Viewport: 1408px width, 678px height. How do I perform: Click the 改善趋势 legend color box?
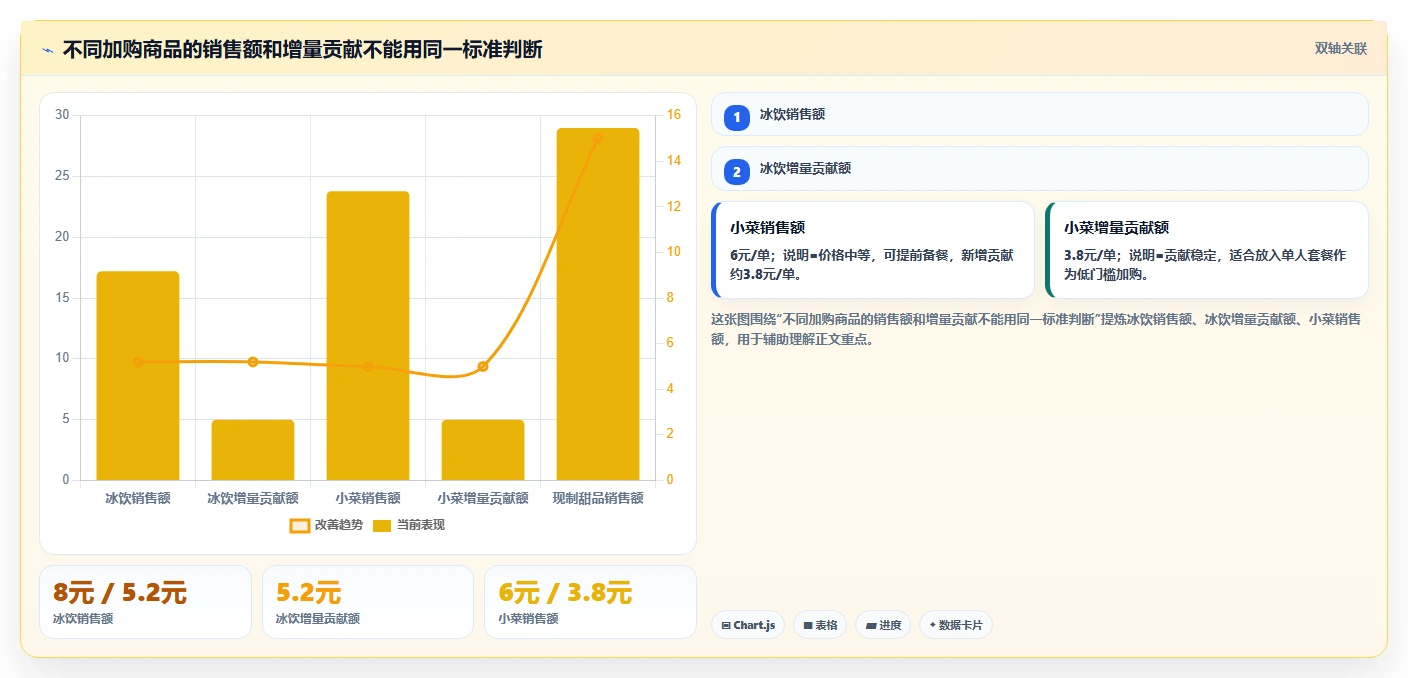[300, 525]
